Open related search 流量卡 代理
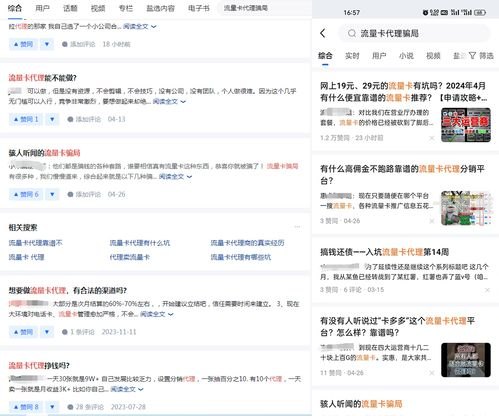This screenshot has height=416, width=499. (26, 257)
